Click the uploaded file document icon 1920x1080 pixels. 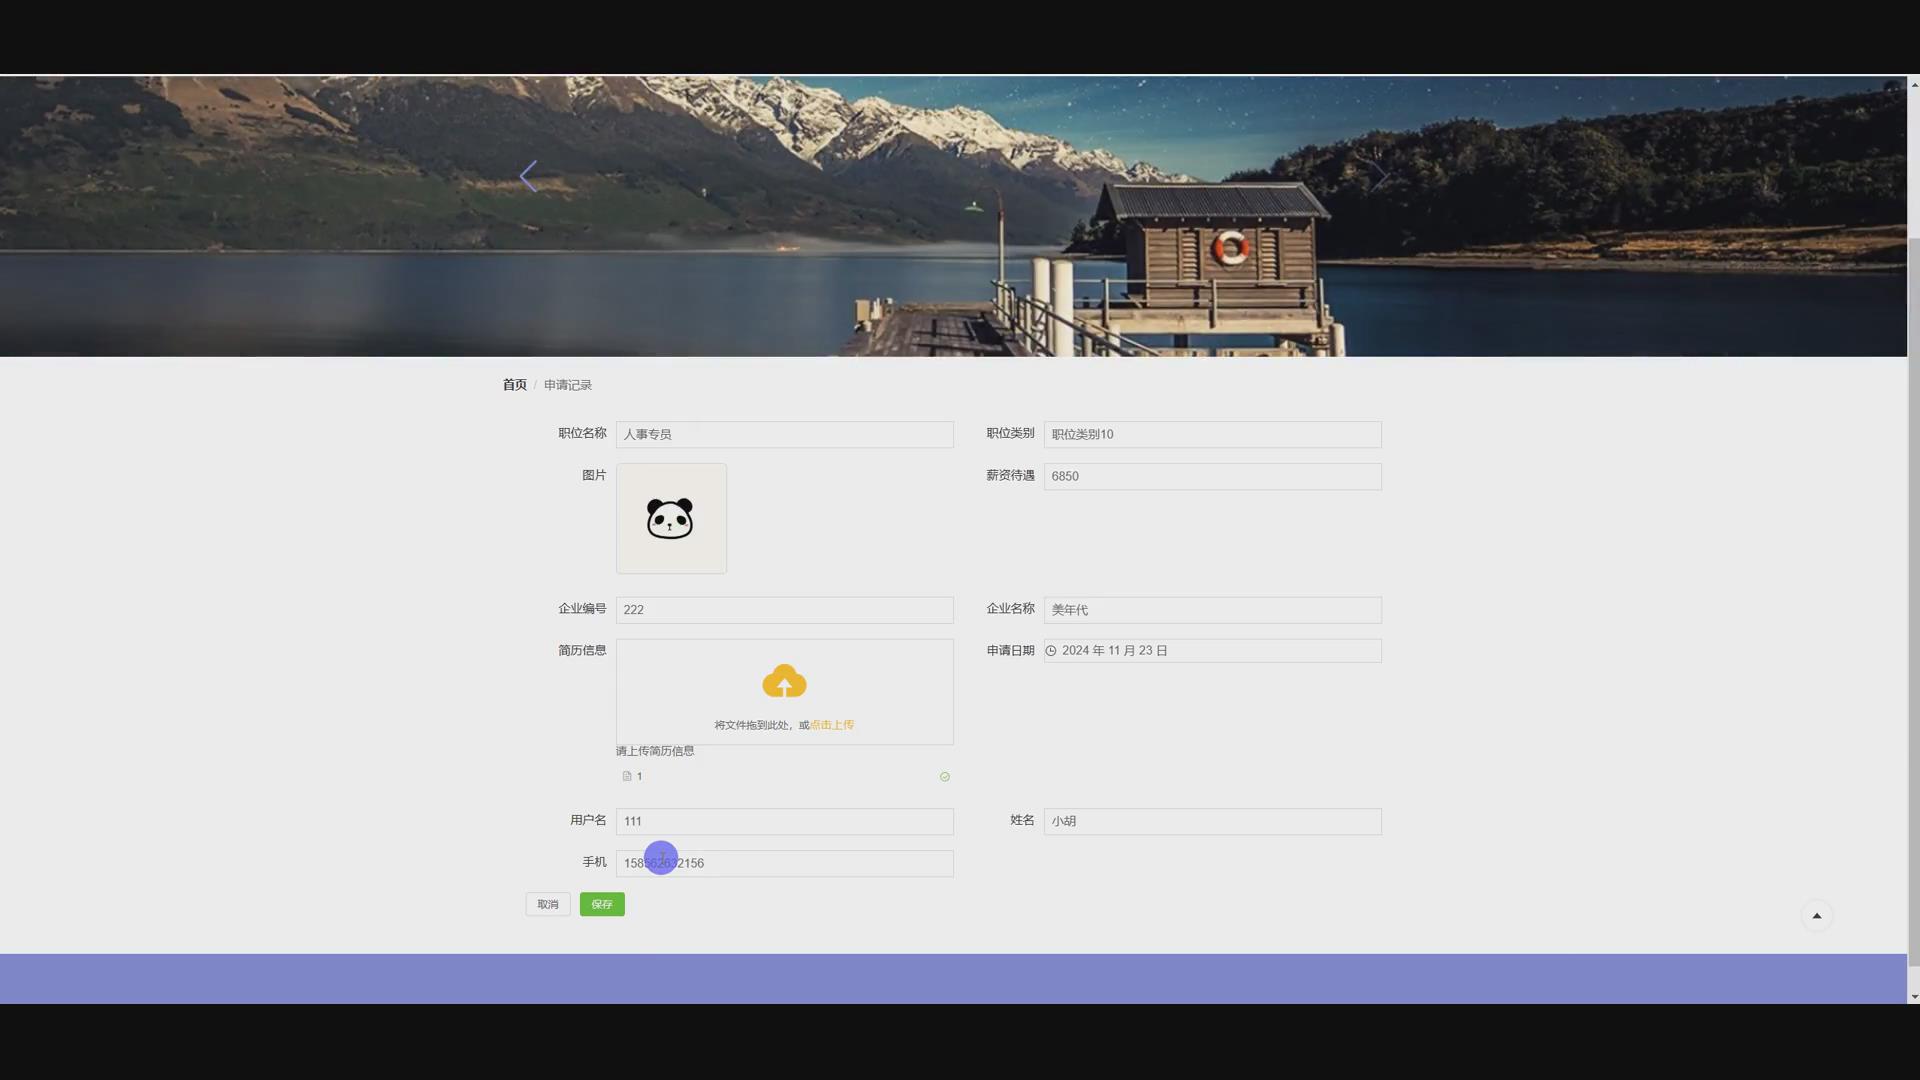click(627, 777)
